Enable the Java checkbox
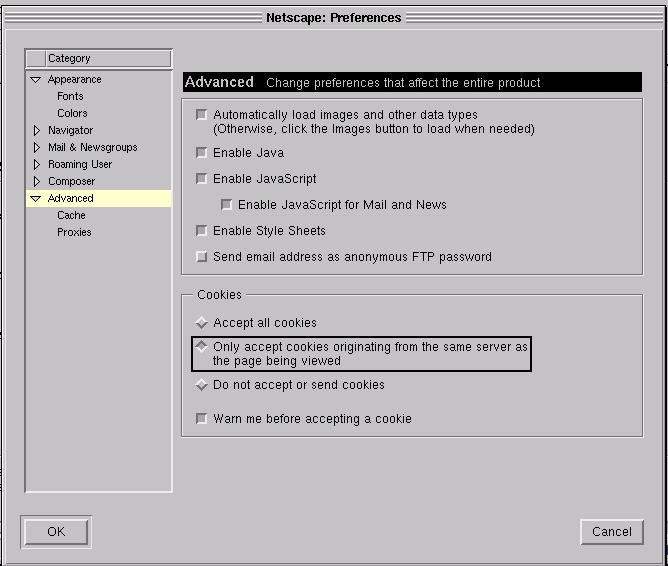The width and height of the screenshot is (668, 566). pyautogui.click(x=202, y=153)
